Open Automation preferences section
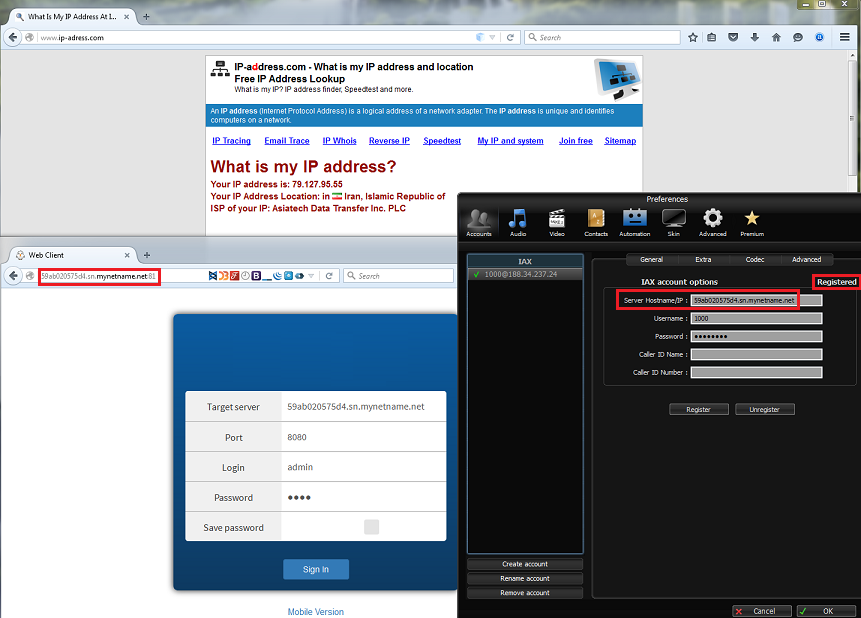The width and height of the screenshot is (861, 618). coord(635,222)
